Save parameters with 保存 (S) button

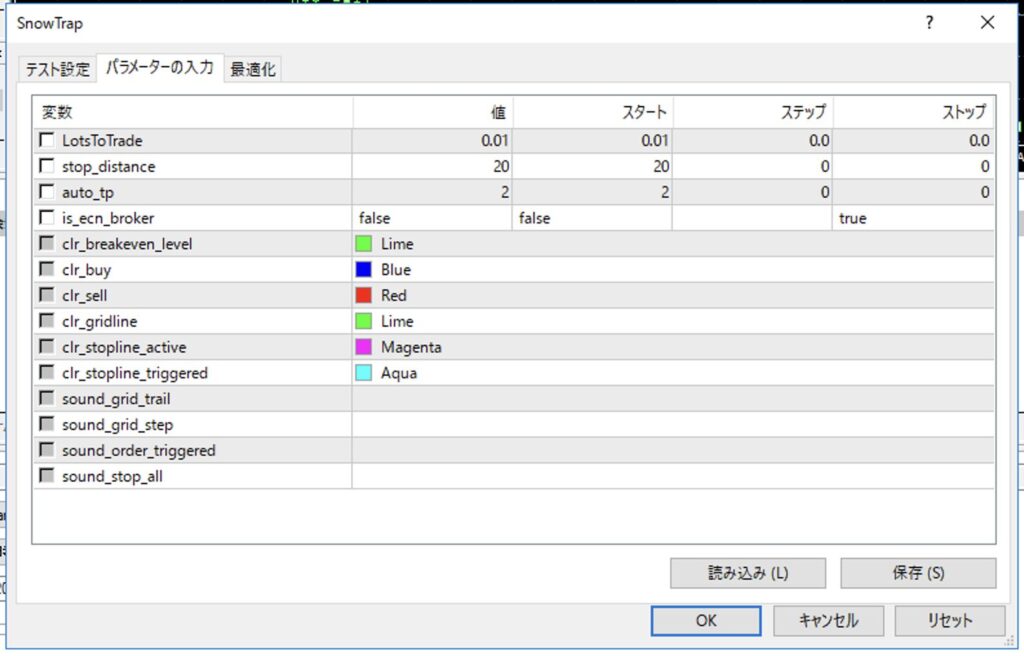pos(918,573)
